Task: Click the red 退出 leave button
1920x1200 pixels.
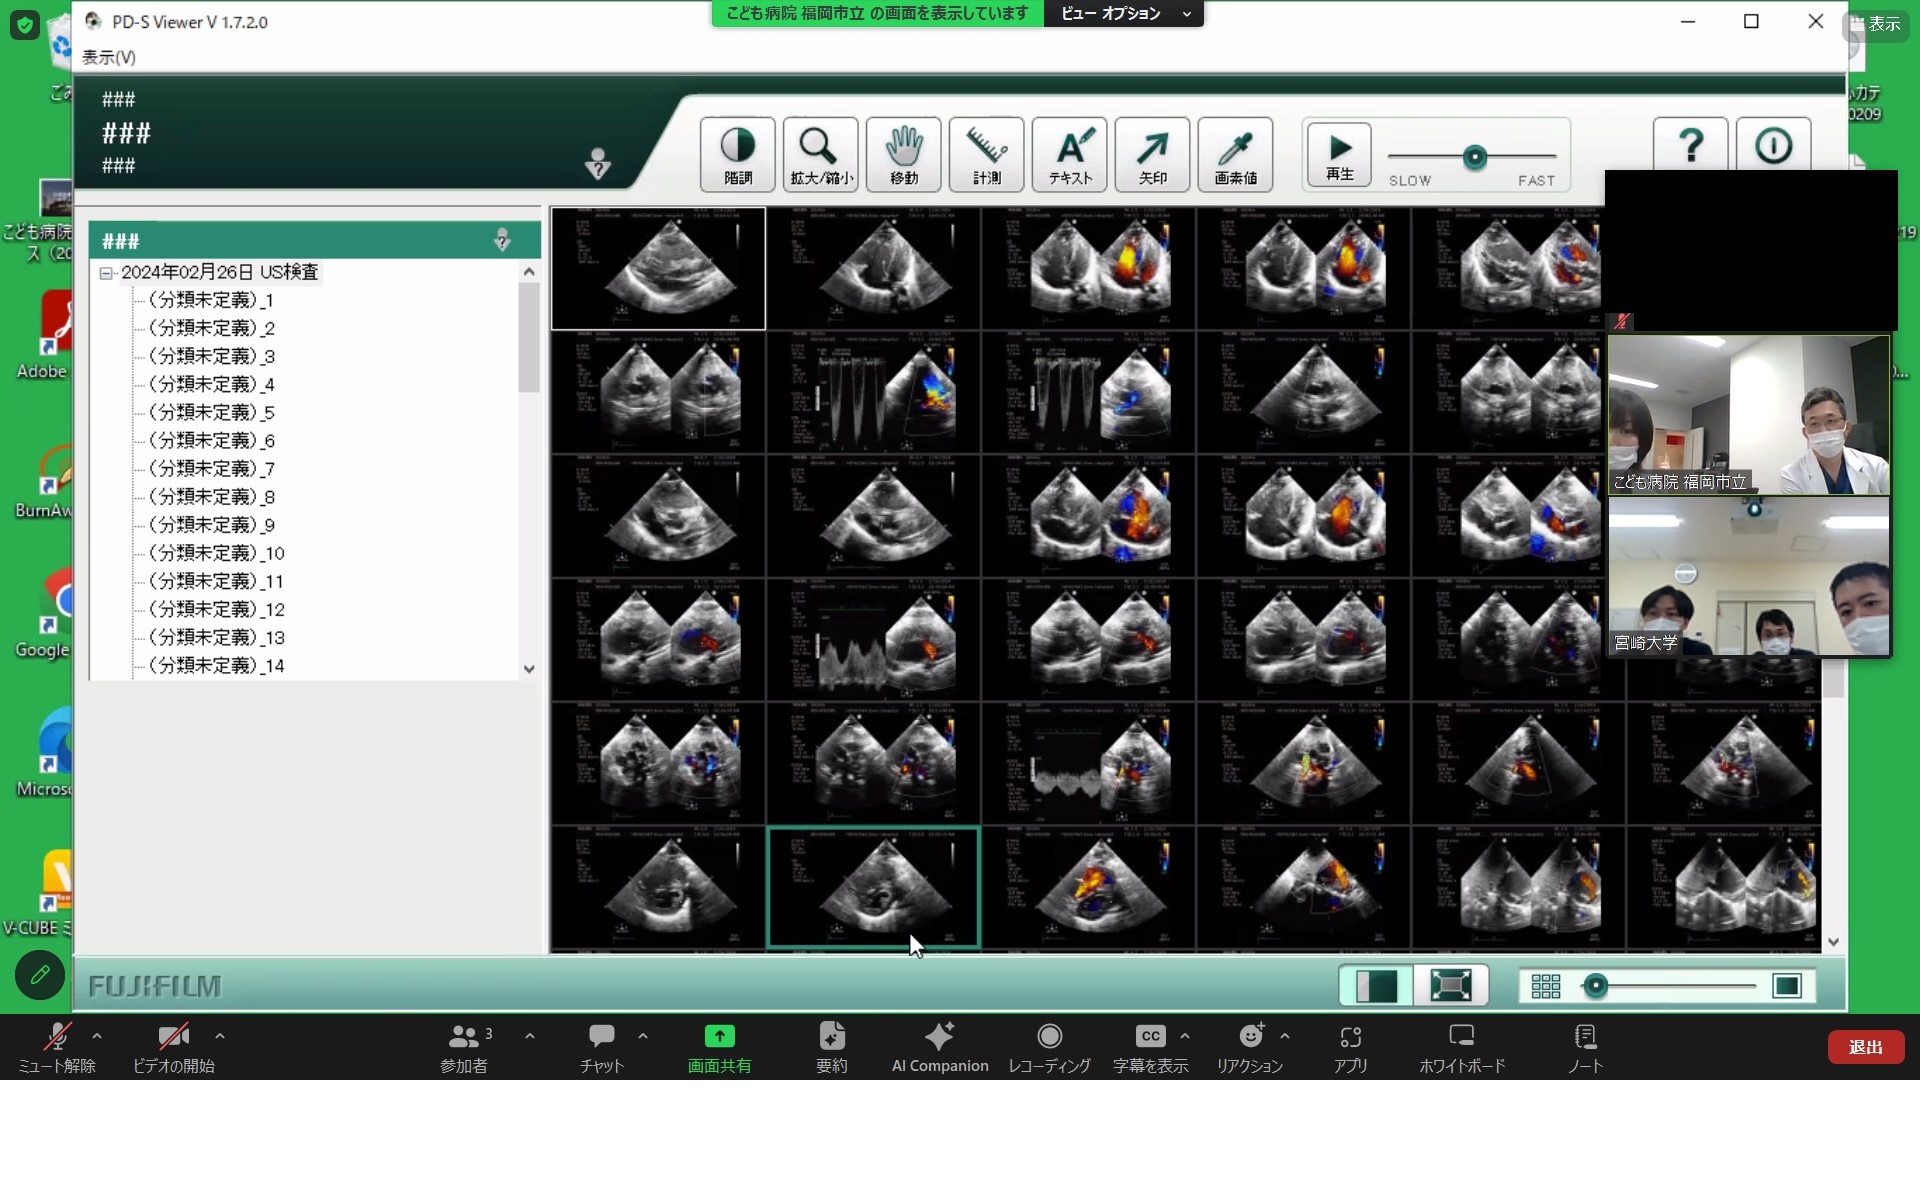Action: 1865,1046
